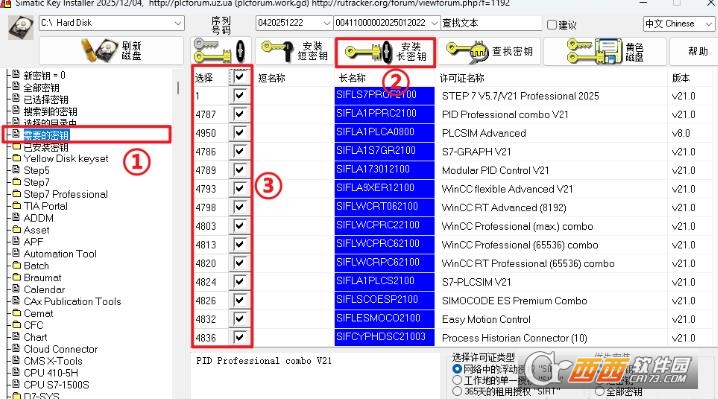
Task: Select CFC in the tree
Action: 33,325
